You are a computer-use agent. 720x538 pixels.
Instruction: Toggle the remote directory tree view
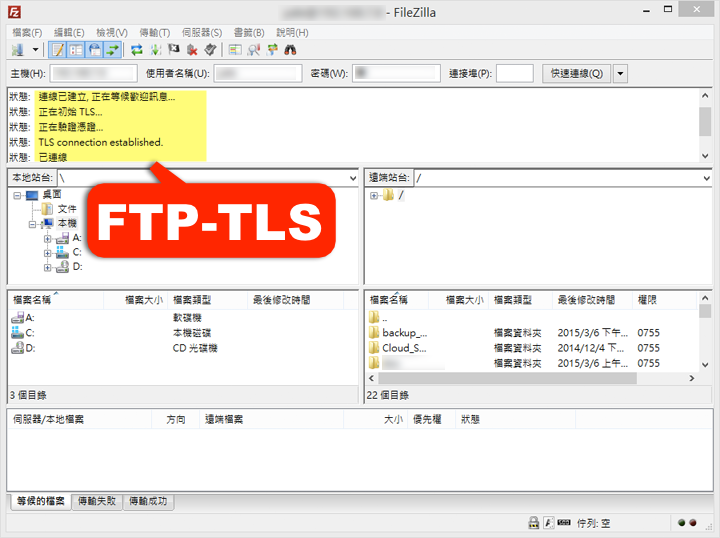pos(95,50)
